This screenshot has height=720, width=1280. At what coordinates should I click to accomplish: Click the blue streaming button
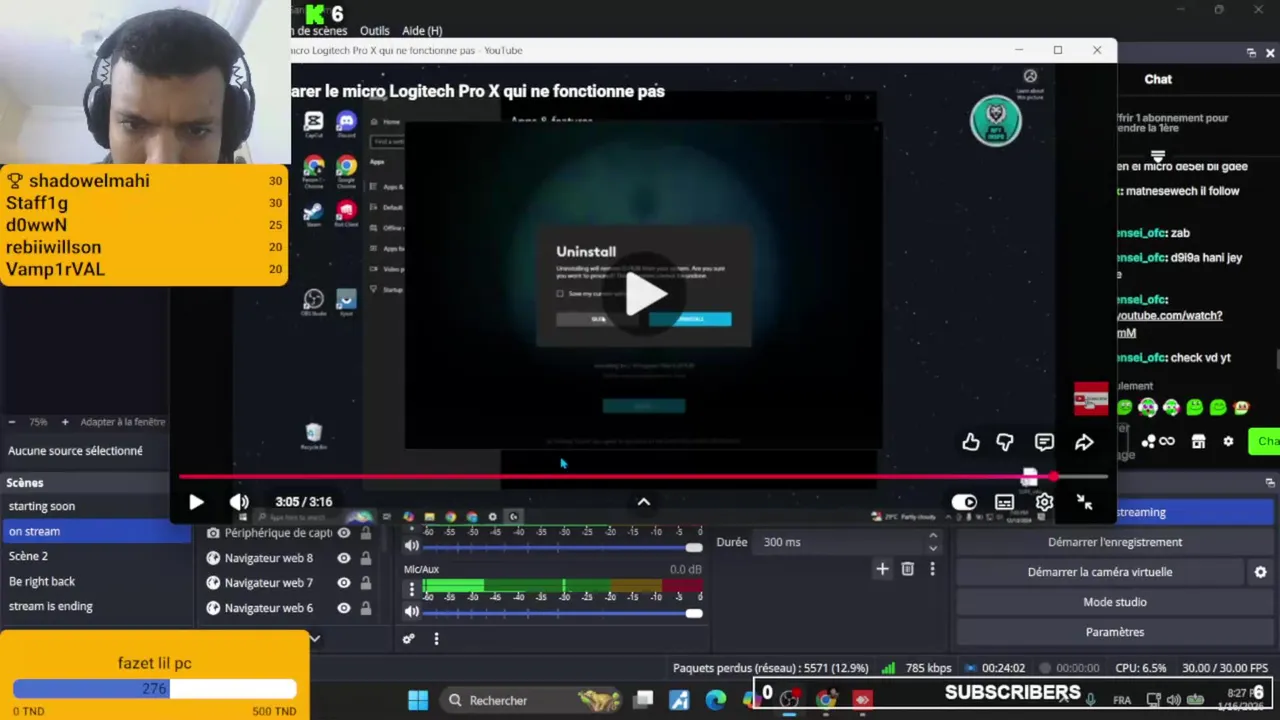(1193, 512)
